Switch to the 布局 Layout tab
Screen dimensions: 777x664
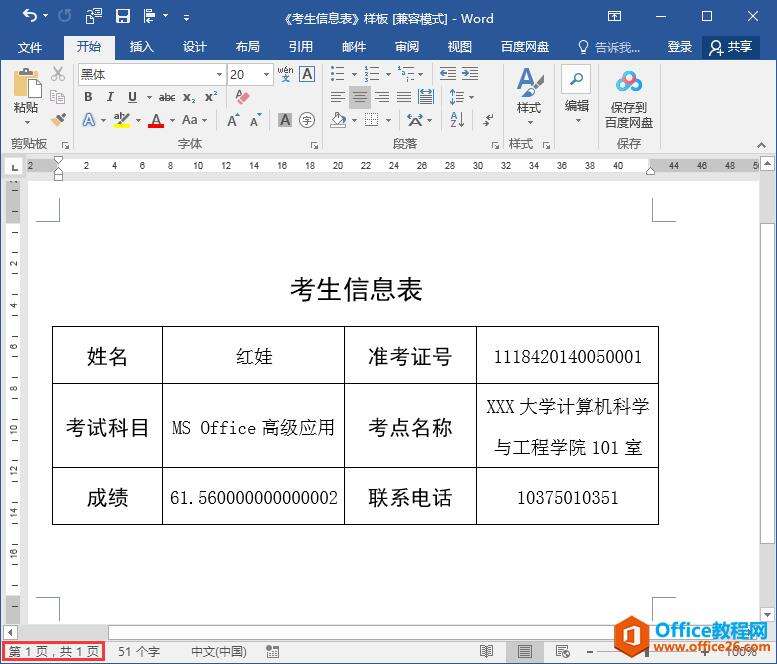(x=247, y=47)
